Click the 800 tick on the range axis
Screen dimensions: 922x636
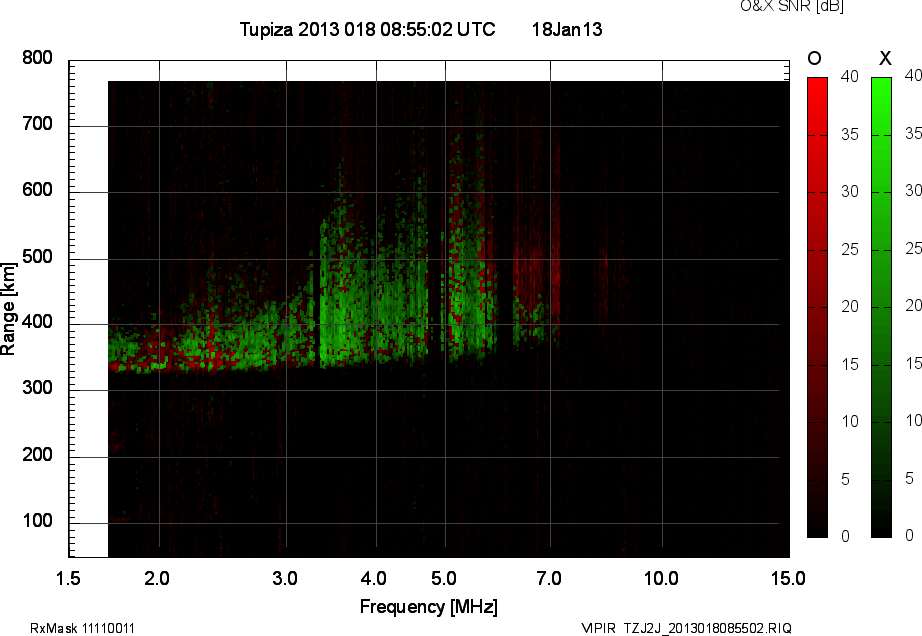(x=38, y=58)
